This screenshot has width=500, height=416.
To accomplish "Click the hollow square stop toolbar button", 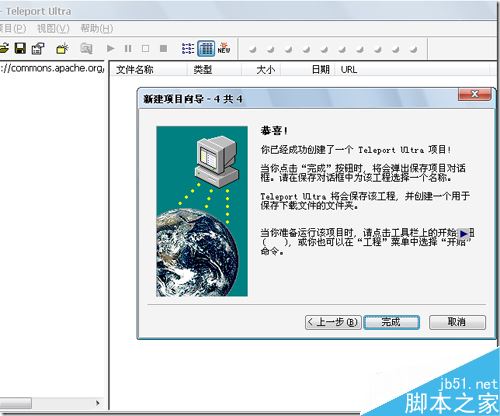I will (145, 49).
